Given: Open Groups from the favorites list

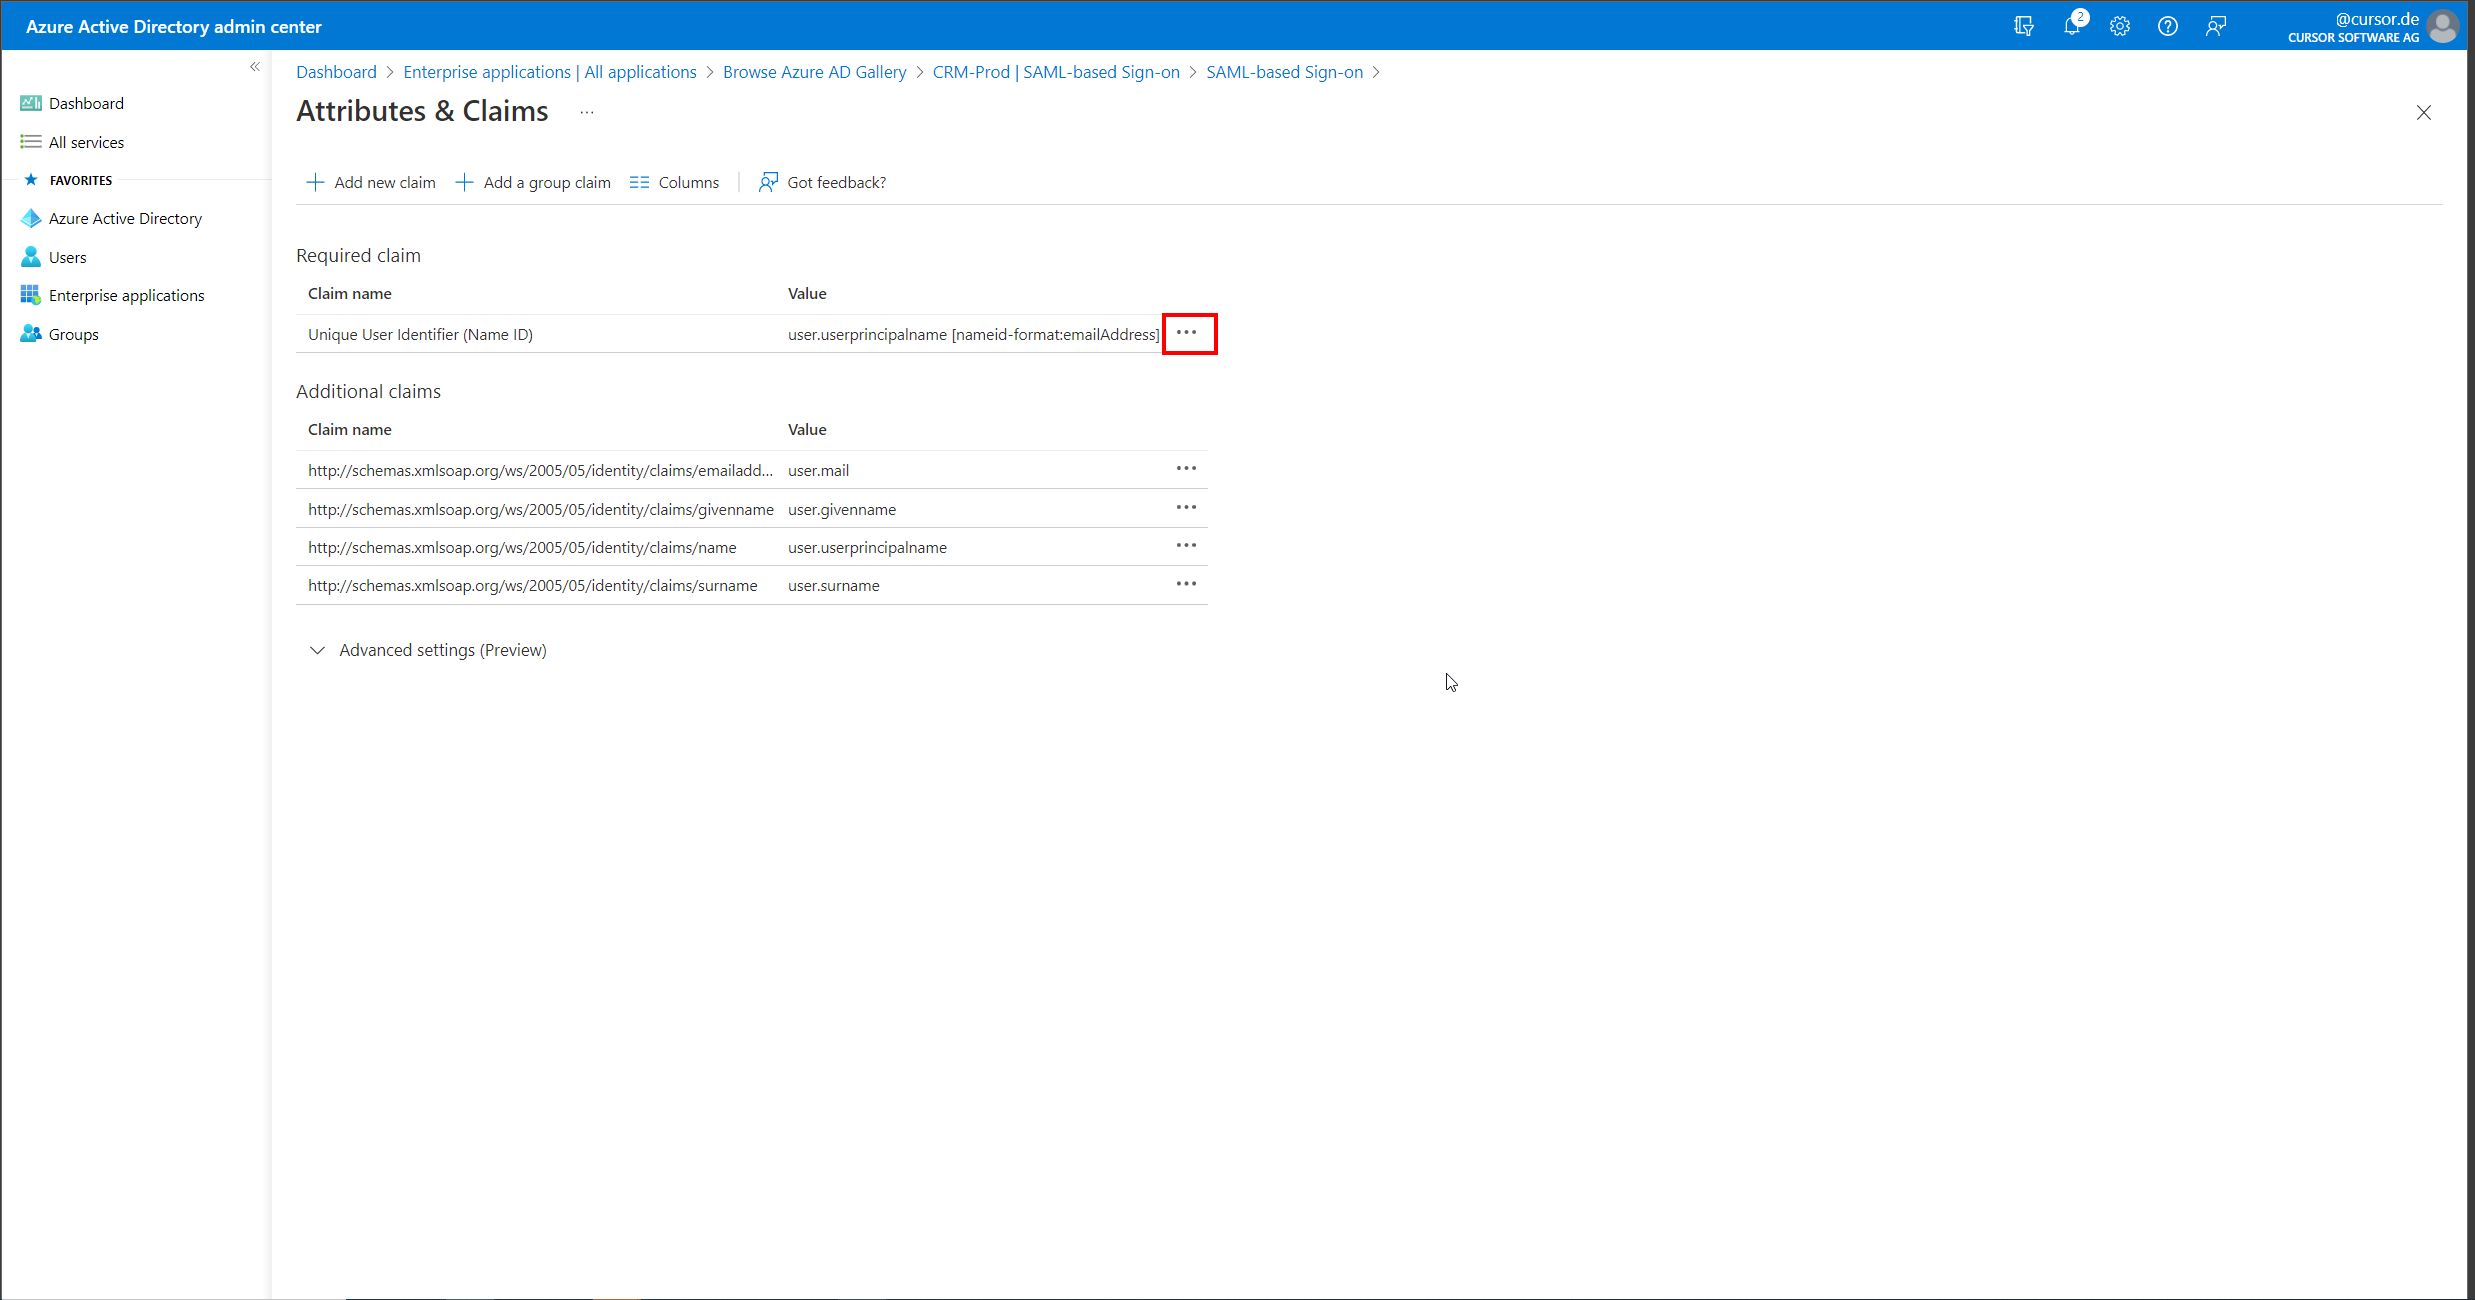Looking at the screenshot, I should click(x=73, y=334).
